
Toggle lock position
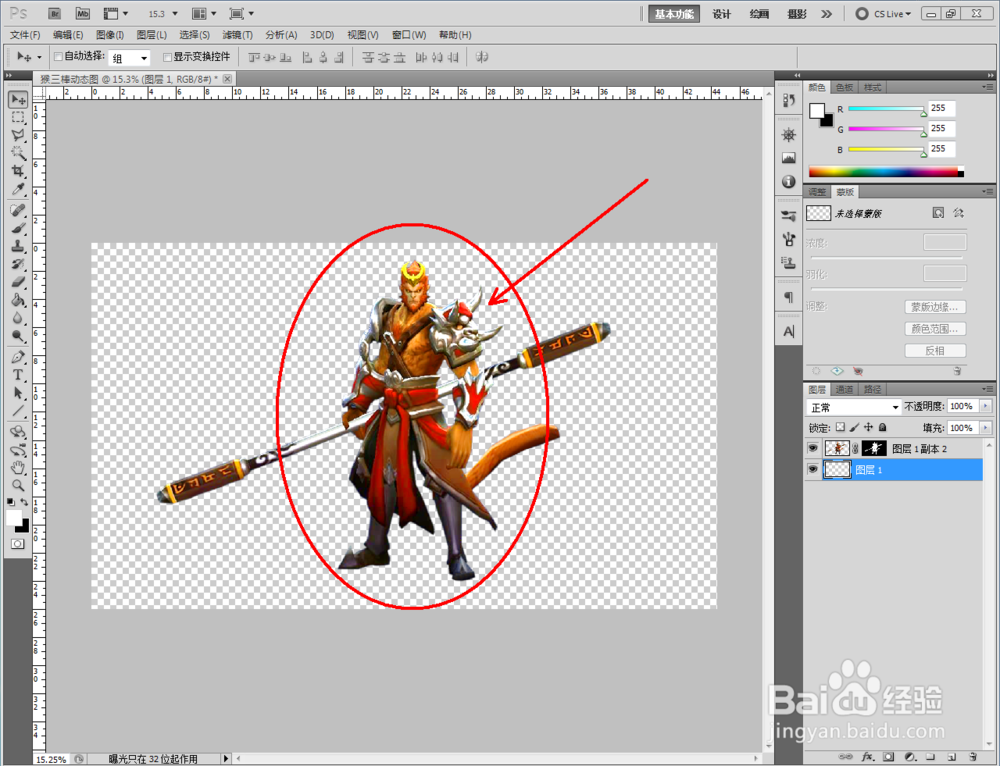pos(869,427)
